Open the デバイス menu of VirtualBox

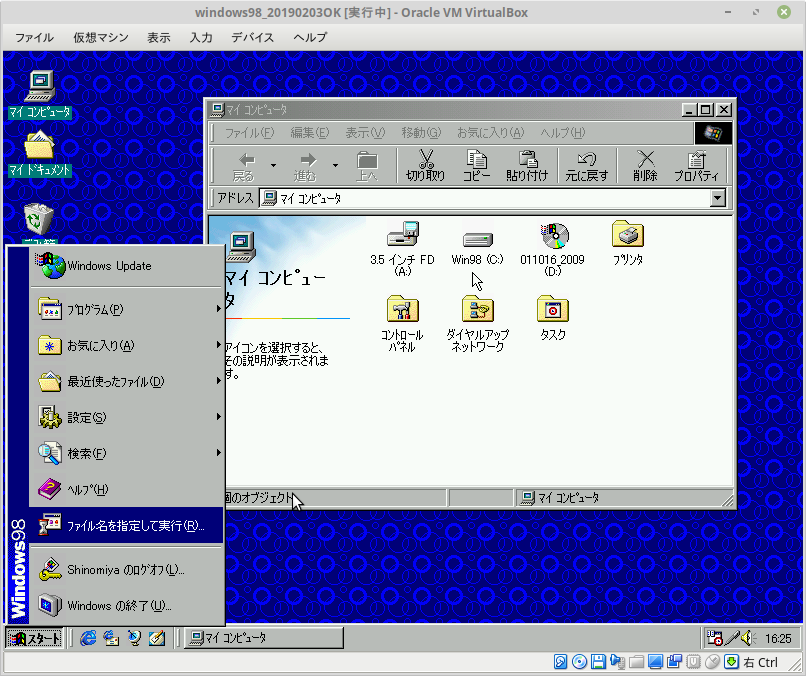[252, 37]
